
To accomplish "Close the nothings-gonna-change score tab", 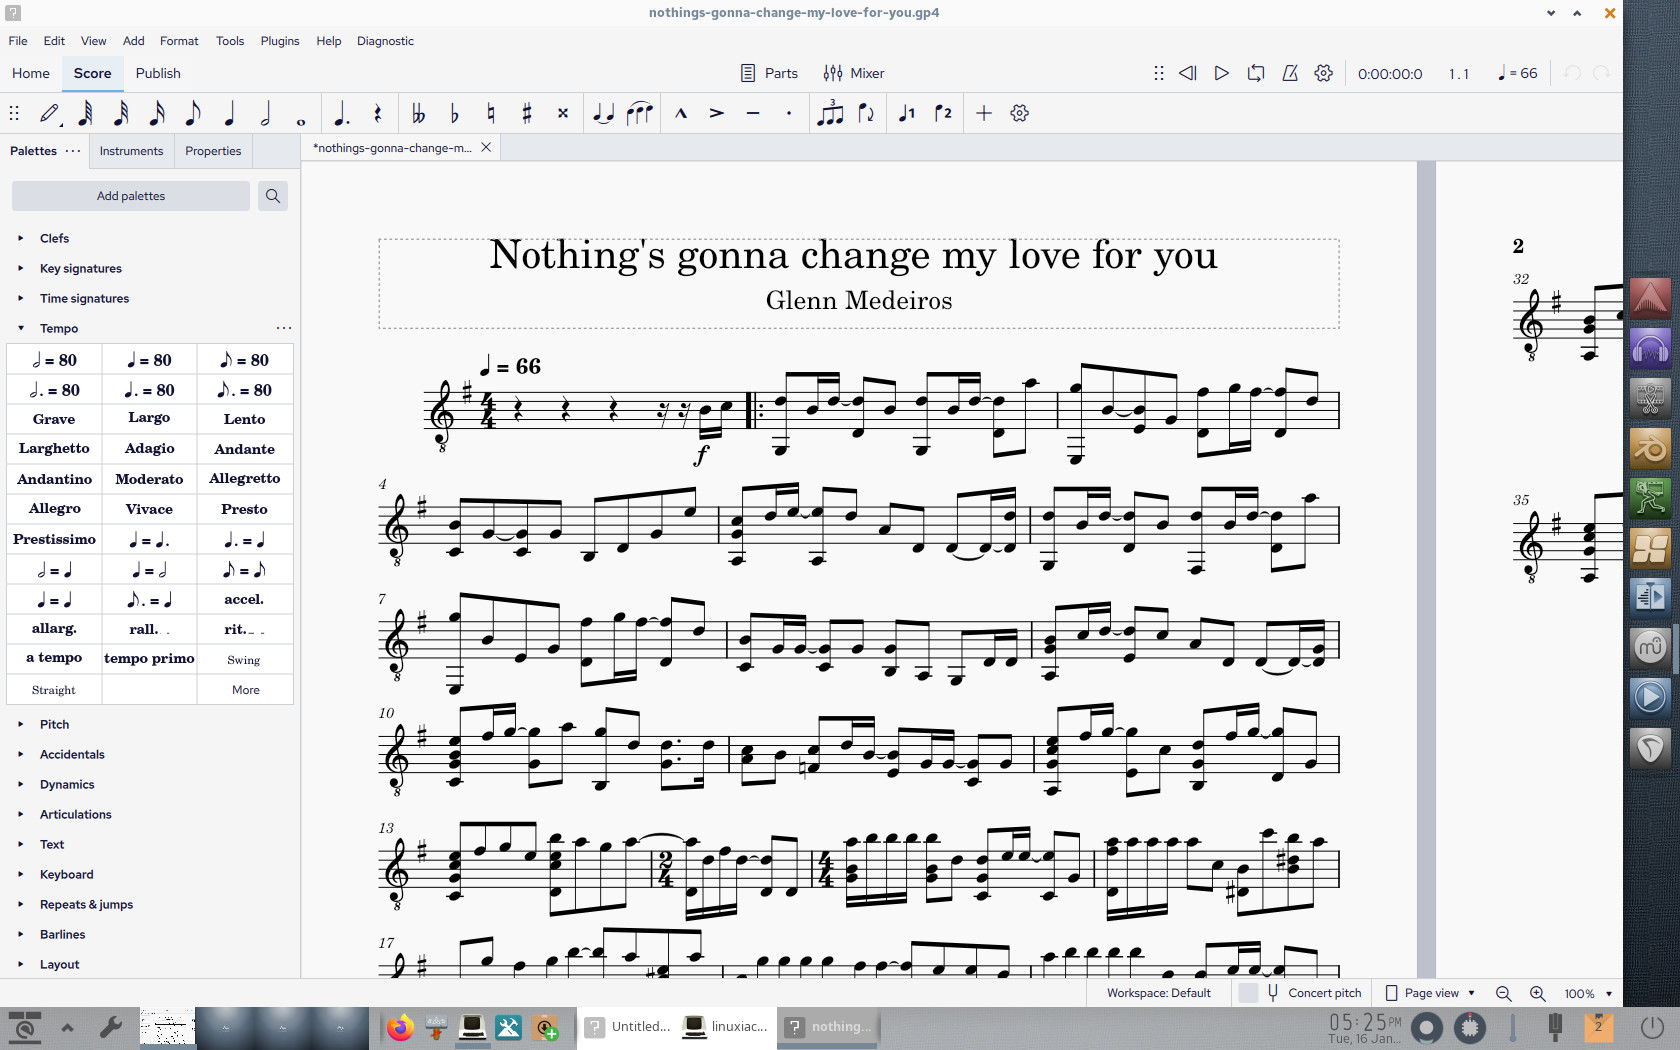I will tap(486, 147).
